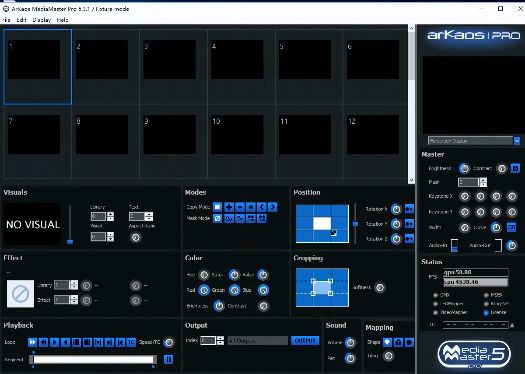This screenshot has height=374, width=525.
Task: Select the additive (plus) Copy Mode icon
Action: click(229, 207)
